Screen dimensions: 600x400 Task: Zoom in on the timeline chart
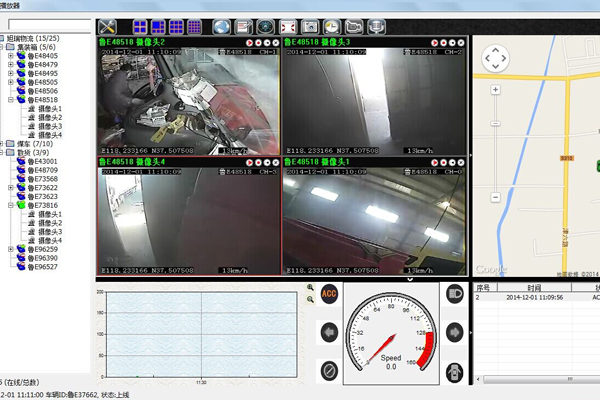tap(311, 288)
